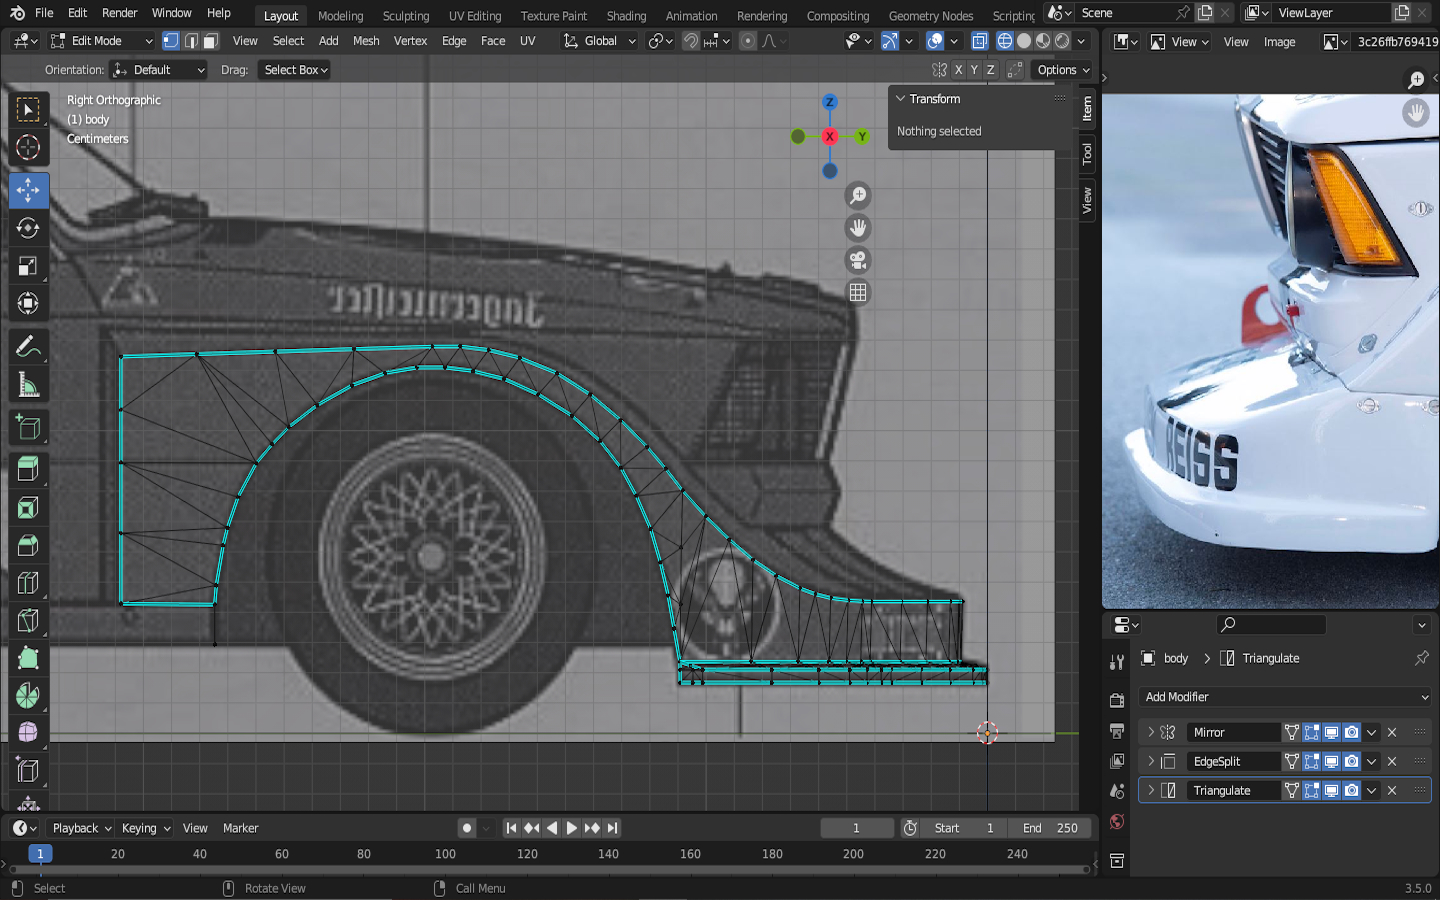The height and width of the screenshot is (900, 1440).
Task: Toggle Mirror modifier viewport display
Action: [x=1331, y=732]
